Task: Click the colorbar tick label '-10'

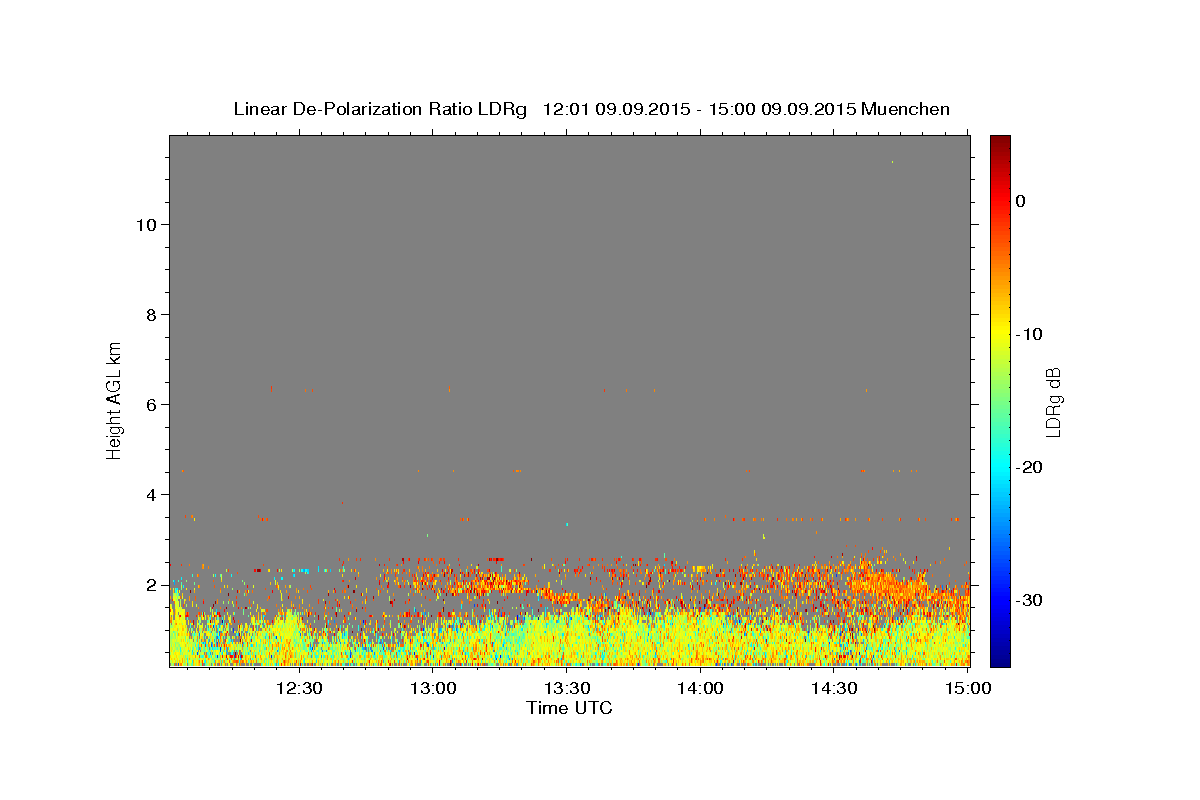Action: [1030, 334]
